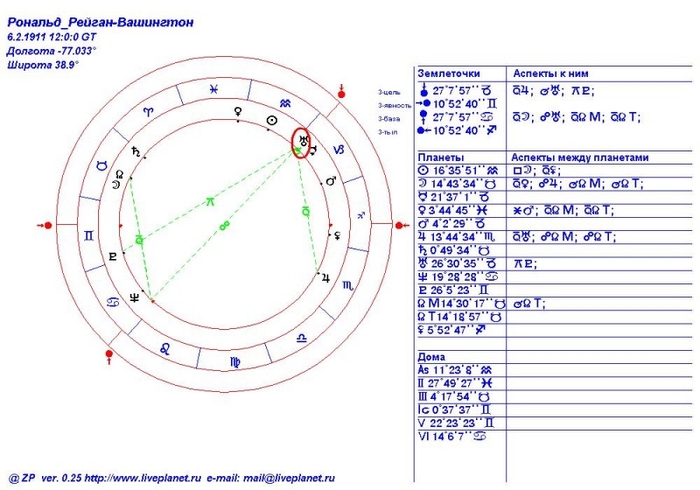This screenshot has width=700, height=490.
Task: Click the Землеточки section header
Action: [x=448, y=74]
